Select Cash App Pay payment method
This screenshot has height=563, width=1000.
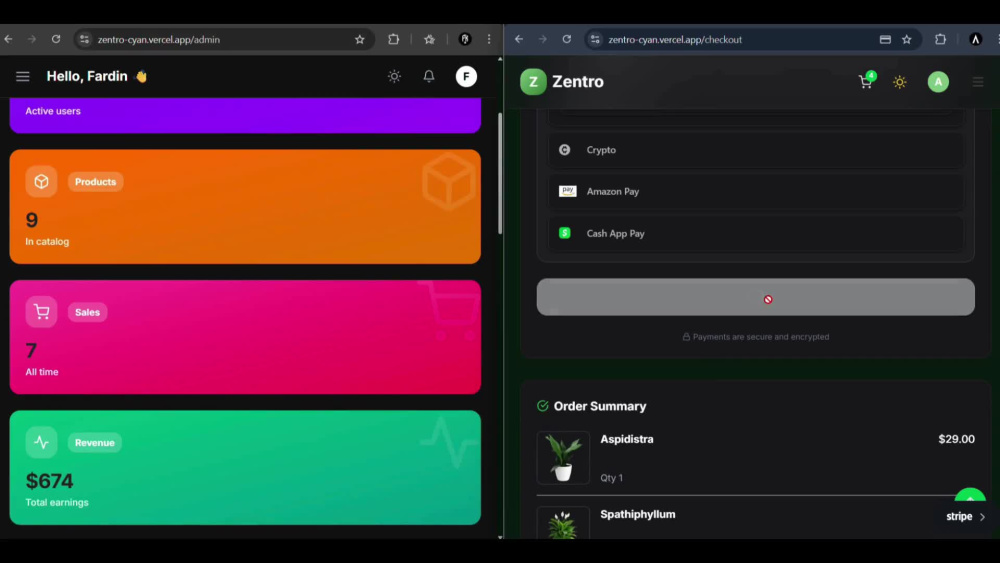click(756, 233)
